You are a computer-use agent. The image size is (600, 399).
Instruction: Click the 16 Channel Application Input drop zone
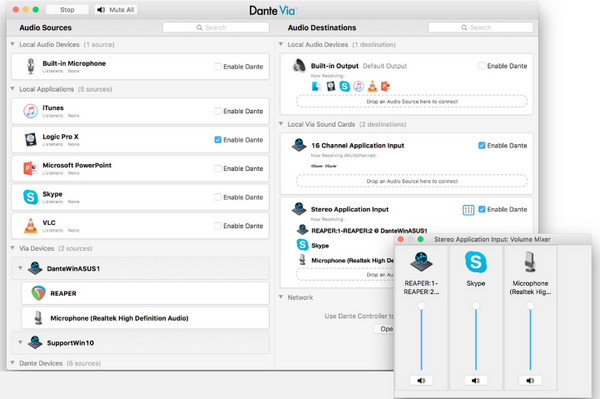pos(412,181)
